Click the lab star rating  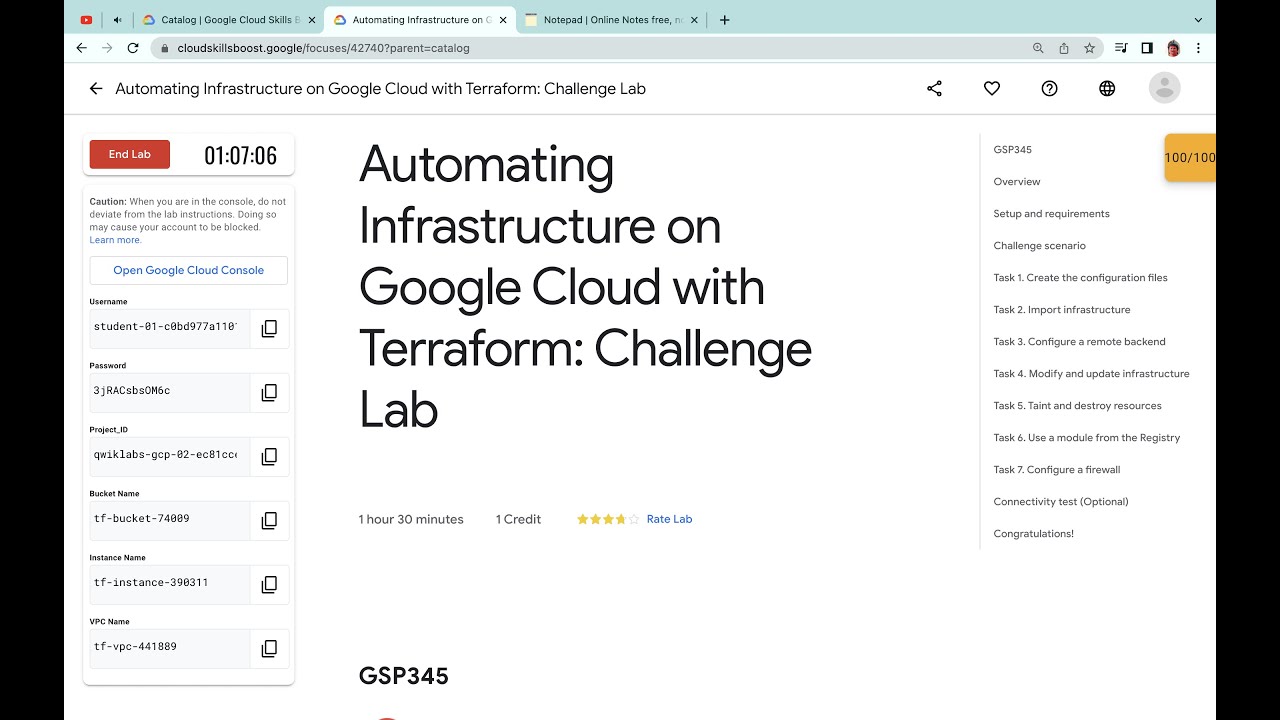[608, 519]
